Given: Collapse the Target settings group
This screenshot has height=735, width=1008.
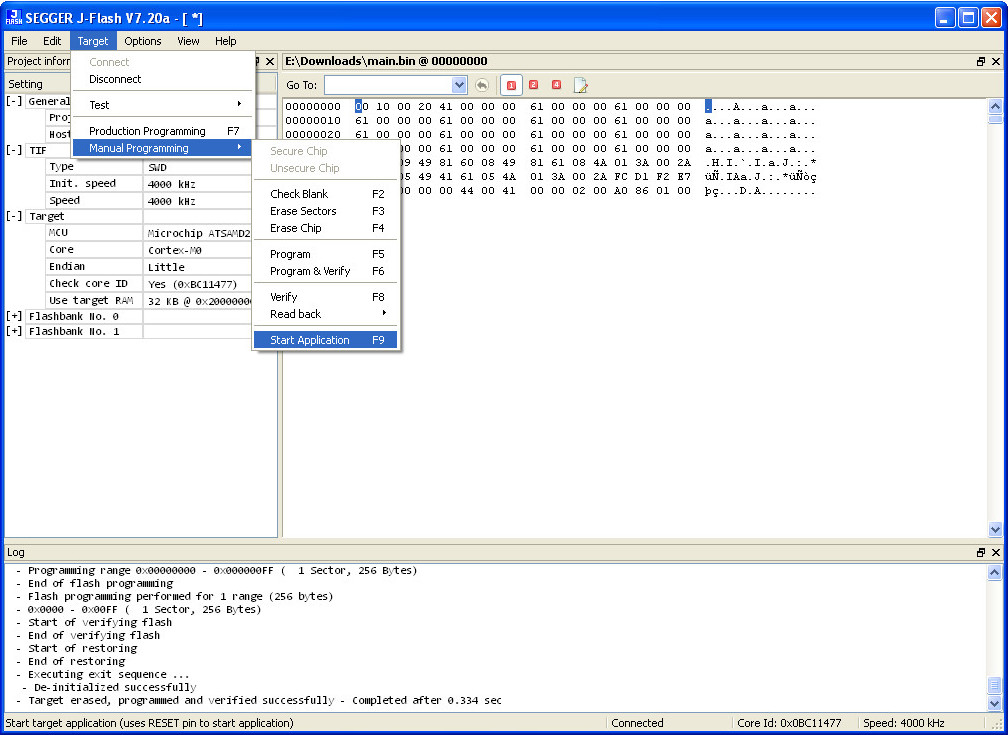Looking at the screenshot, I should click(x=14, y=216).
